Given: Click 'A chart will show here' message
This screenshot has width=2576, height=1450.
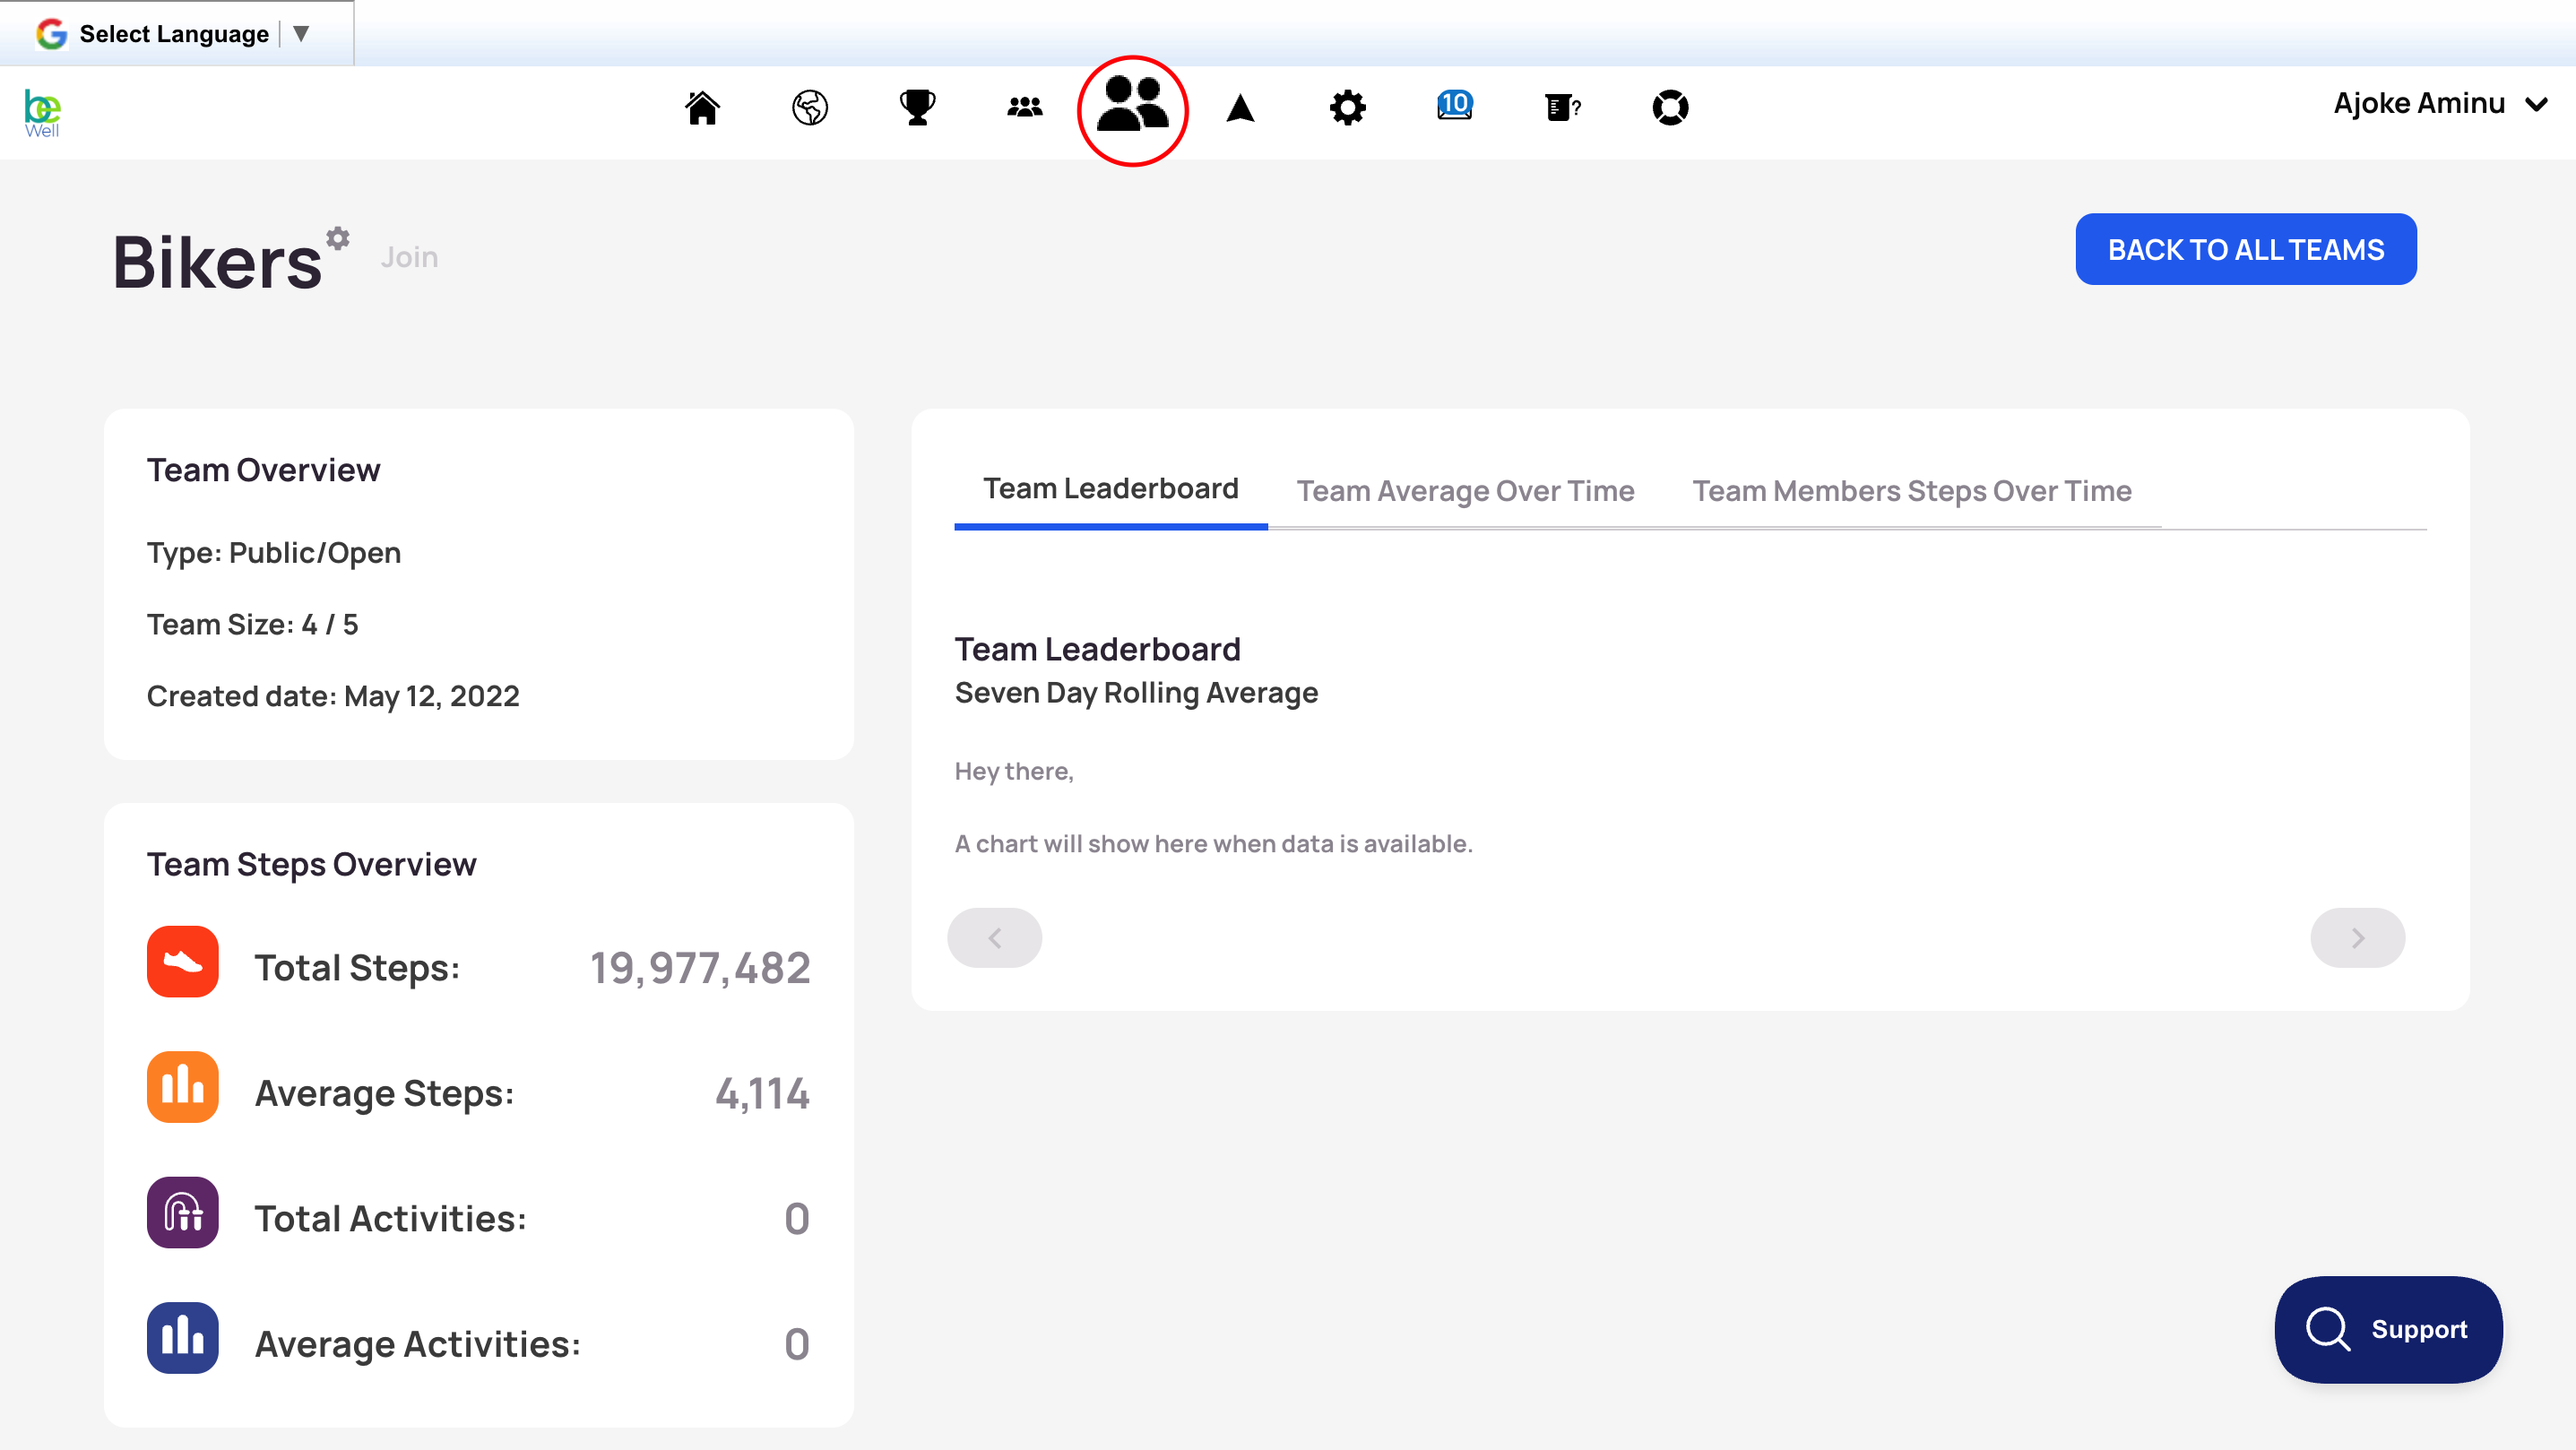Looking at the screenshot, I should [1213, 844].
